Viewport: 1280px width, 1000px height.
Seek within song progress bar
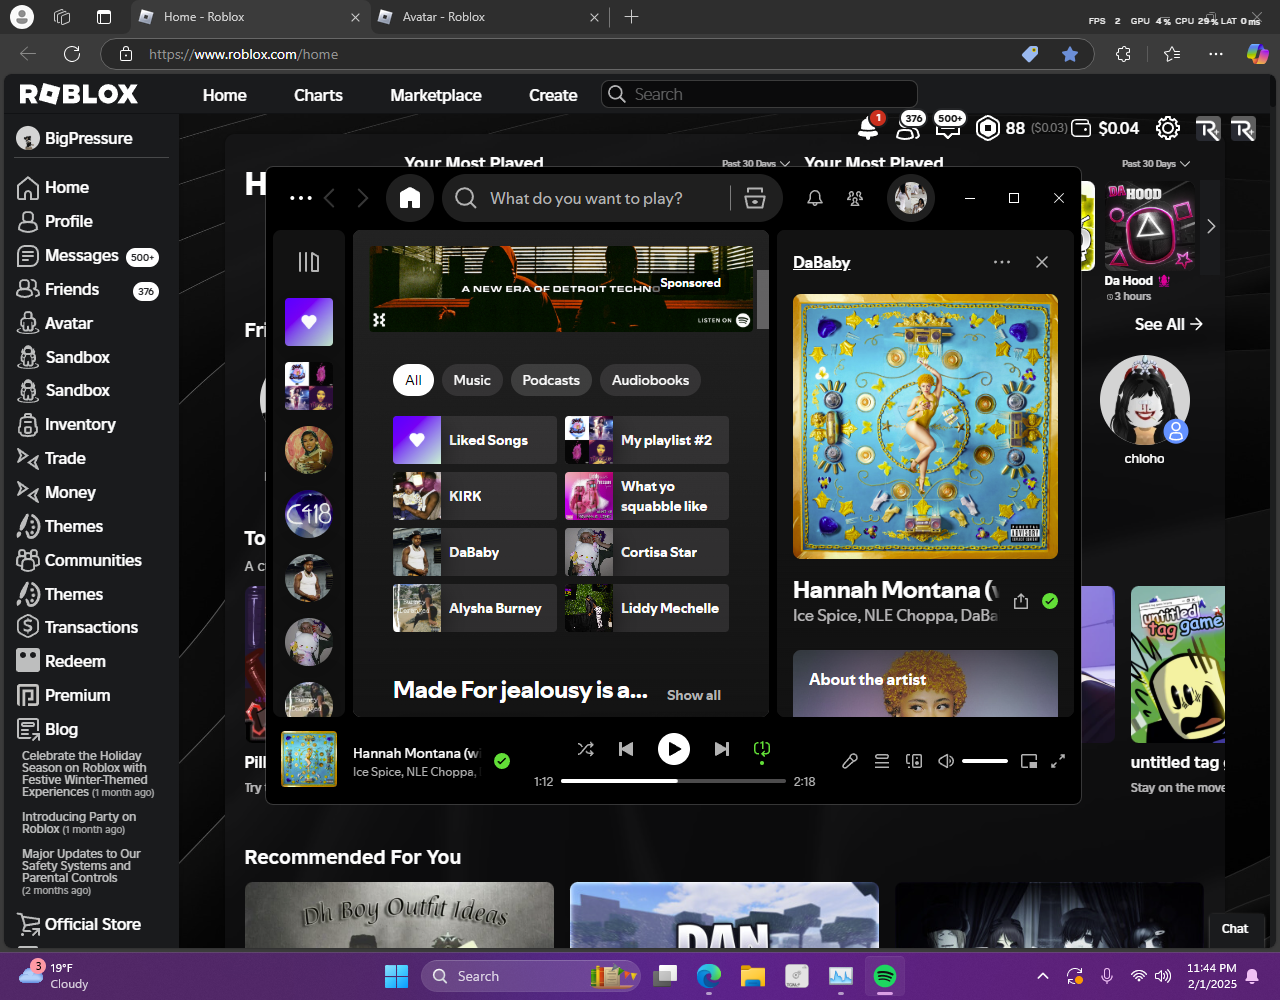pos(673,781)
